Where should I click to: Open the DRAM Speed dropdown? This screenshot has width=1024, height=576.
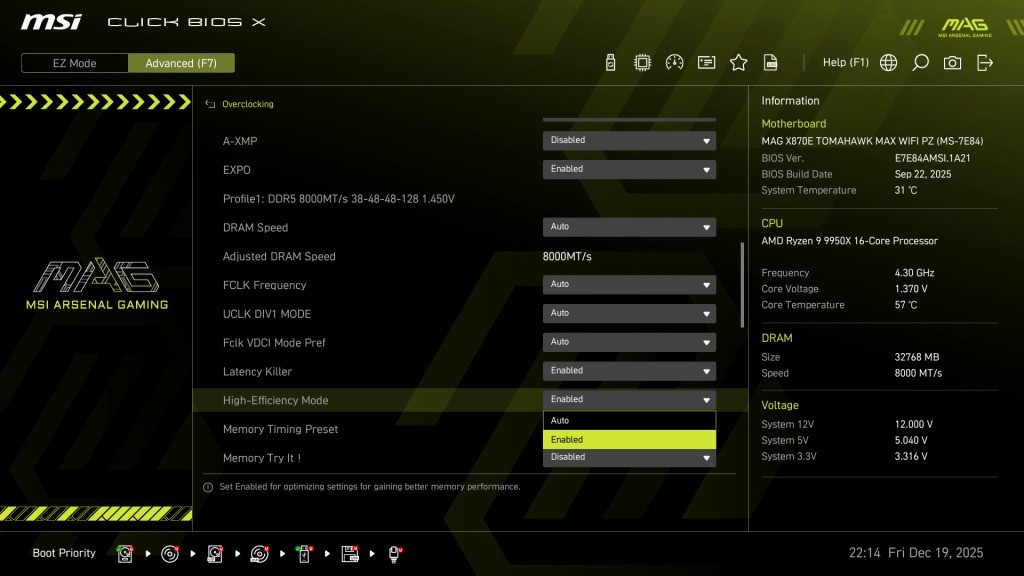point(629,227)
